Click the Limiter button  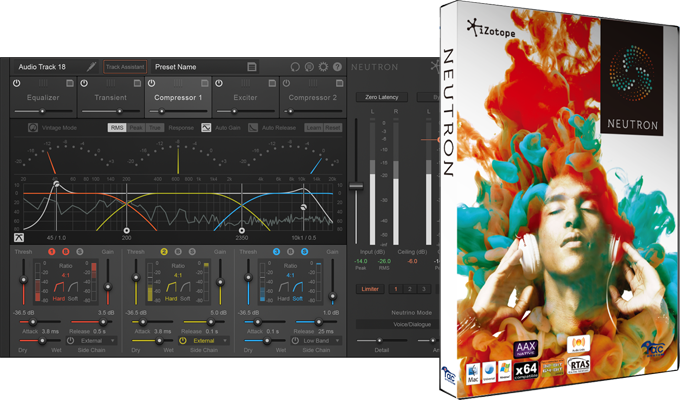click(370, 289)
